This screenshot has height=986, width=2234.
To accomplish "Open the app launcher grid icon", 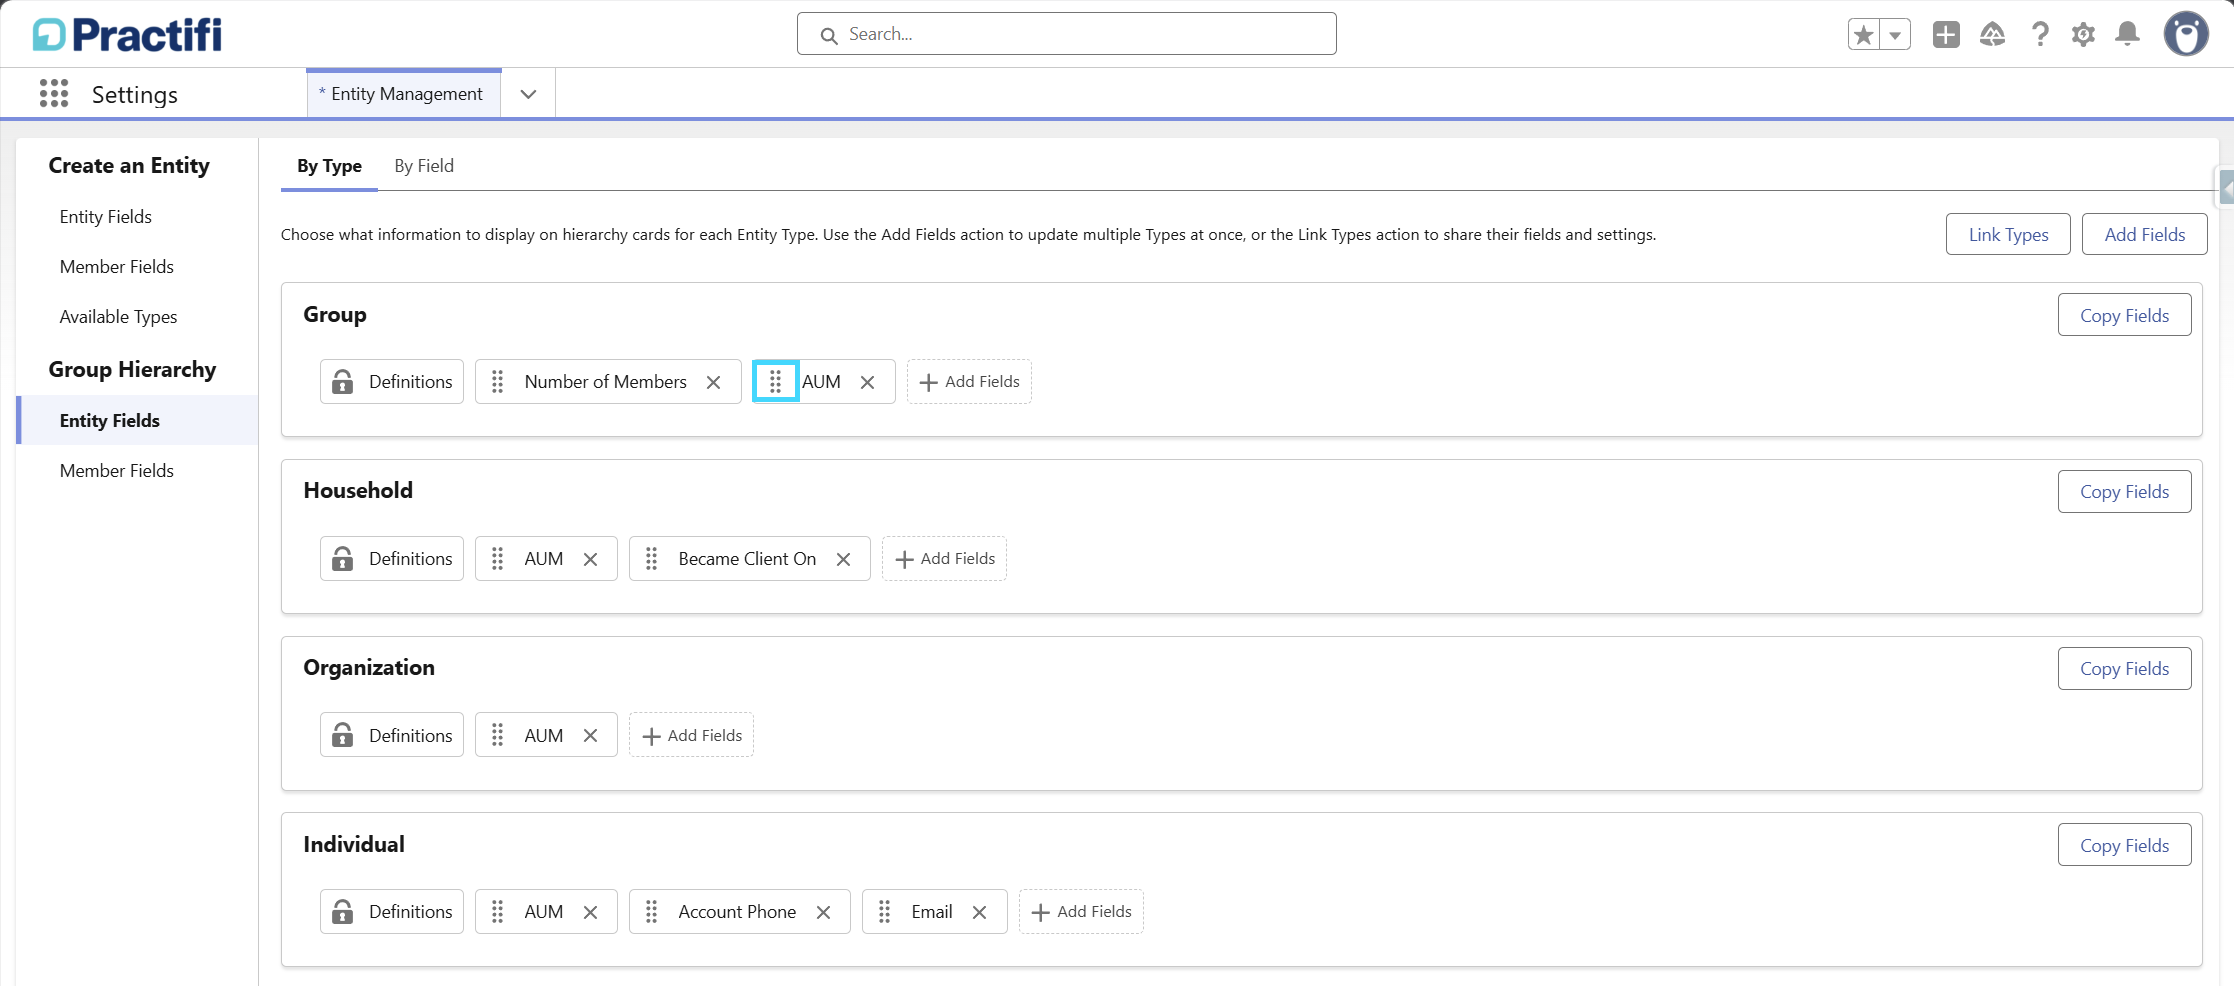I will coord(54,94).
